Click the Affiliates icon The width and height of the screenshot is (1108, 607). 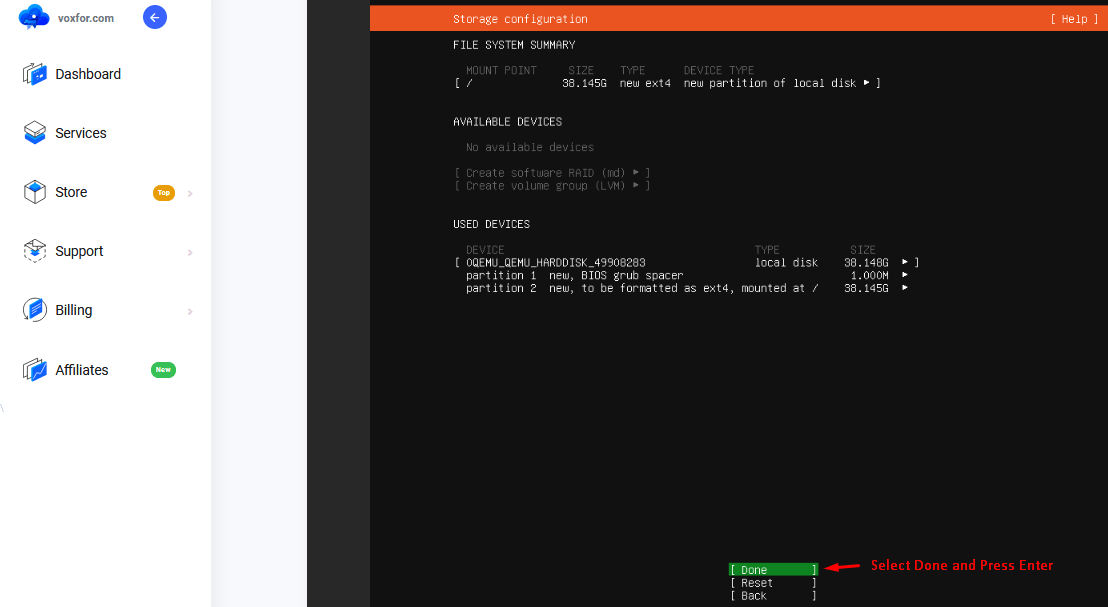33,369
